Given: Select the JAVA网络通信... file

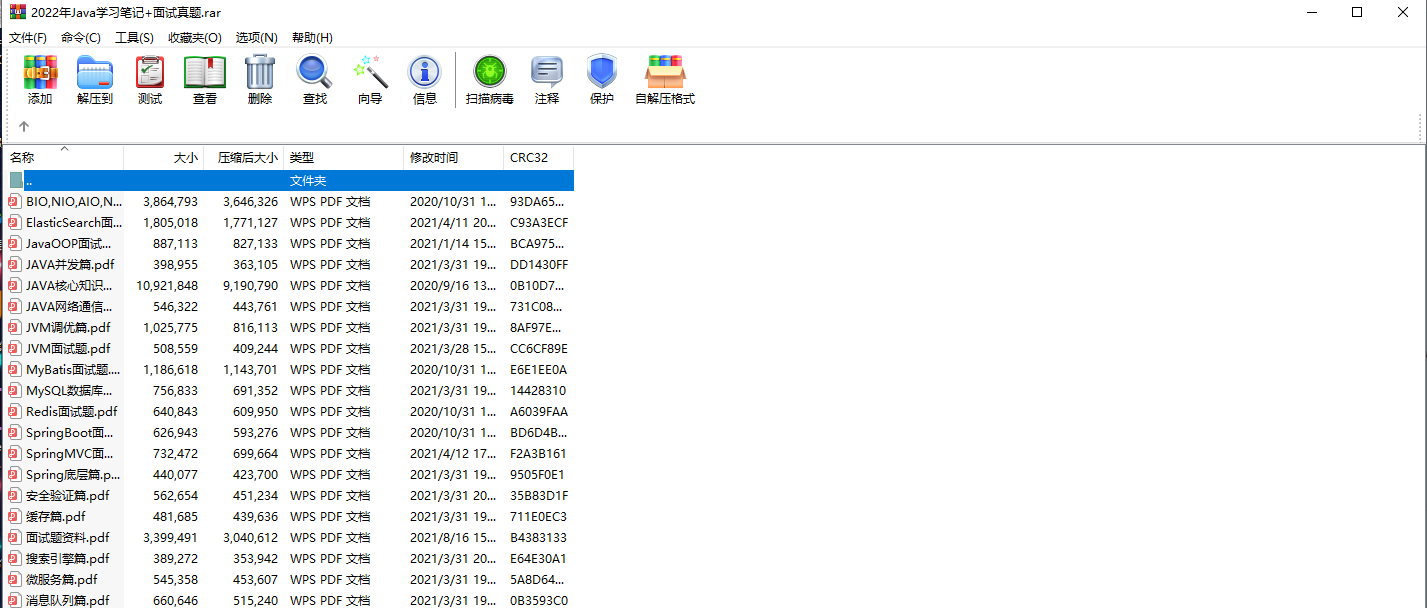Looking at the screenshot, I should (x=69, y=306).
